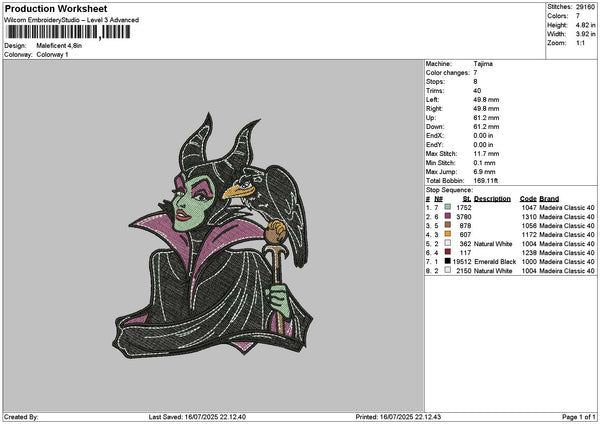Click the 'EndX:' label

click(434, 136)
